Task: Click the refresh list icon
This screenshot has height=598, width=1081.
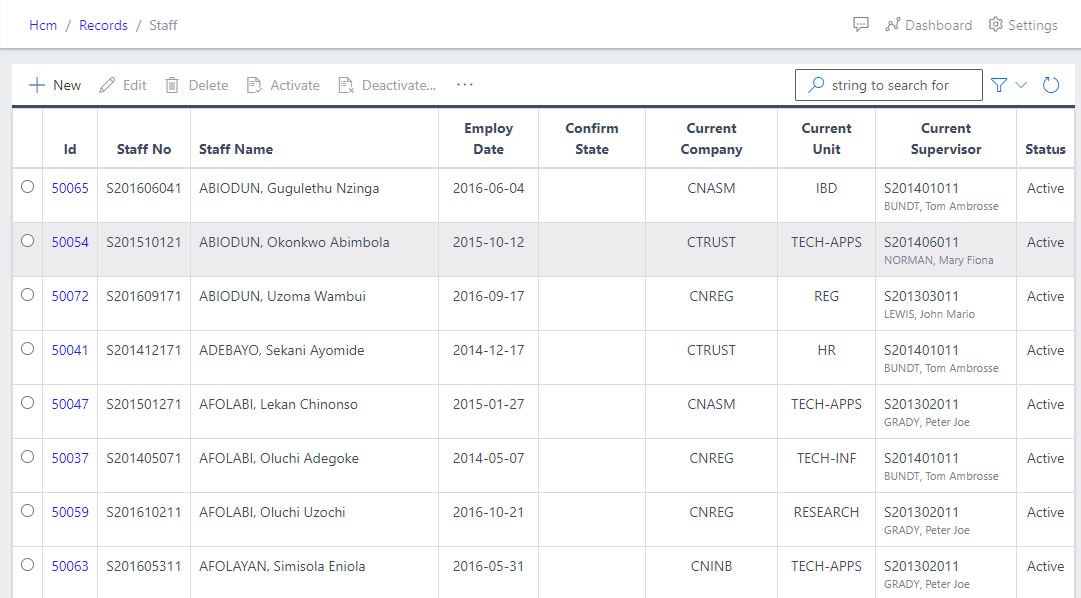Action: [x=1051, y=85]
